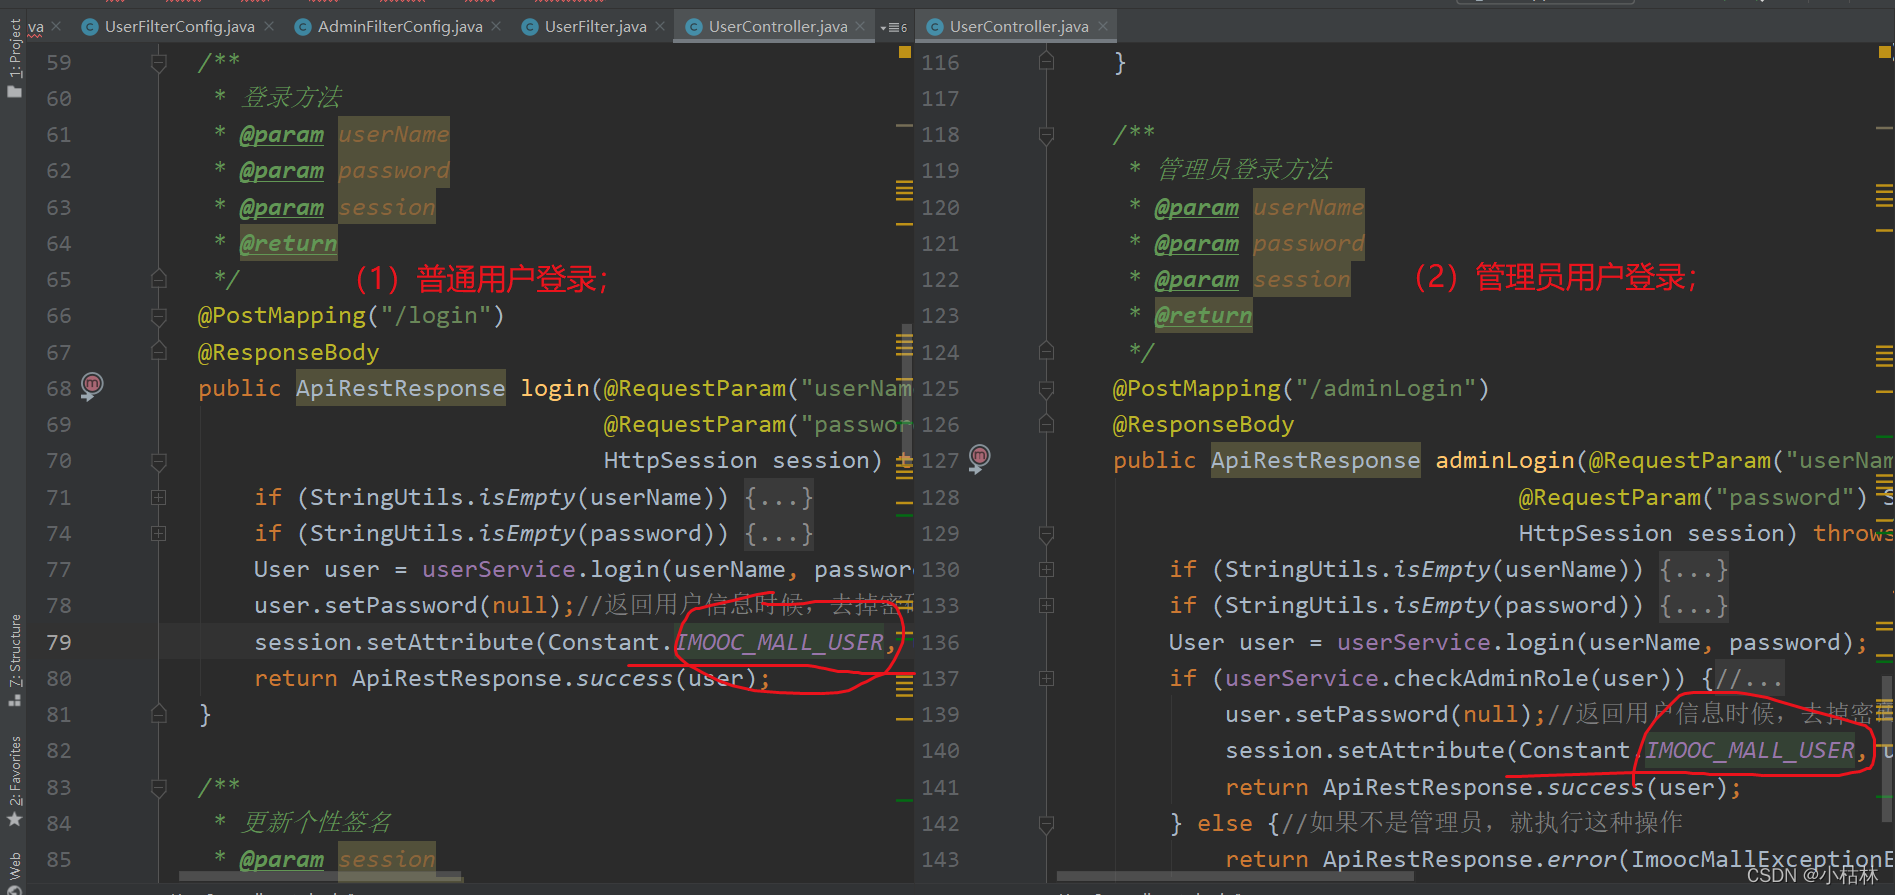The image size is (1895, 895).
Task: Click the request mapping gutter icon on line 127
Action: (x=980, y=458)
